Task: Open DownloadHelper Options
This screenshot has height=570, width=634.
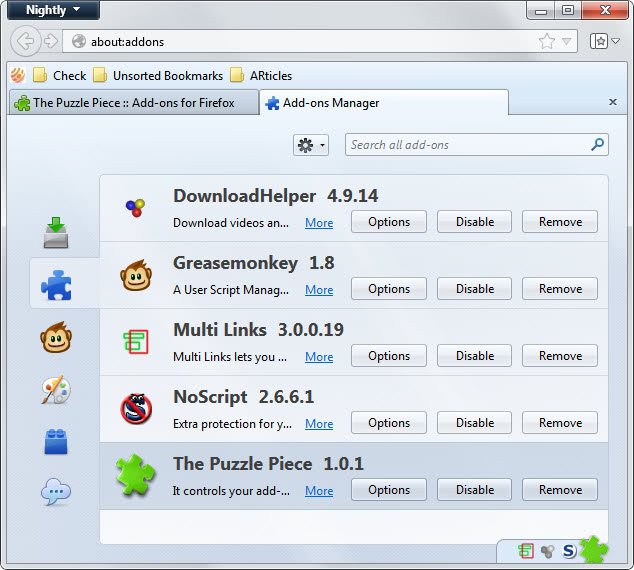Action: pyautogui.click(x=389, y=222)
